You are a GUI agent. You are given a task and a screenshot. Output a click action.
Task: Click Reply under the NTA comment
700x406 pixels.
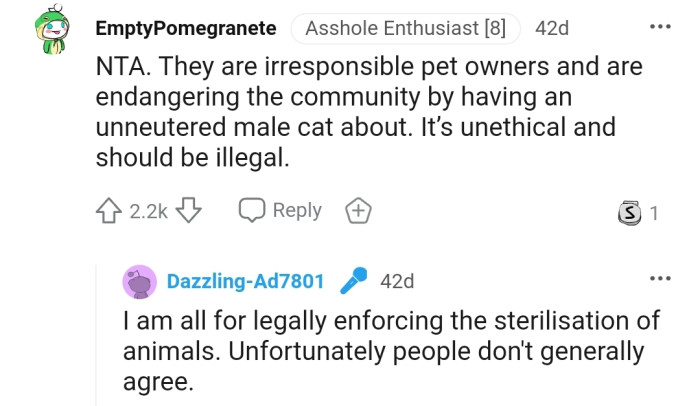point(281,210)
